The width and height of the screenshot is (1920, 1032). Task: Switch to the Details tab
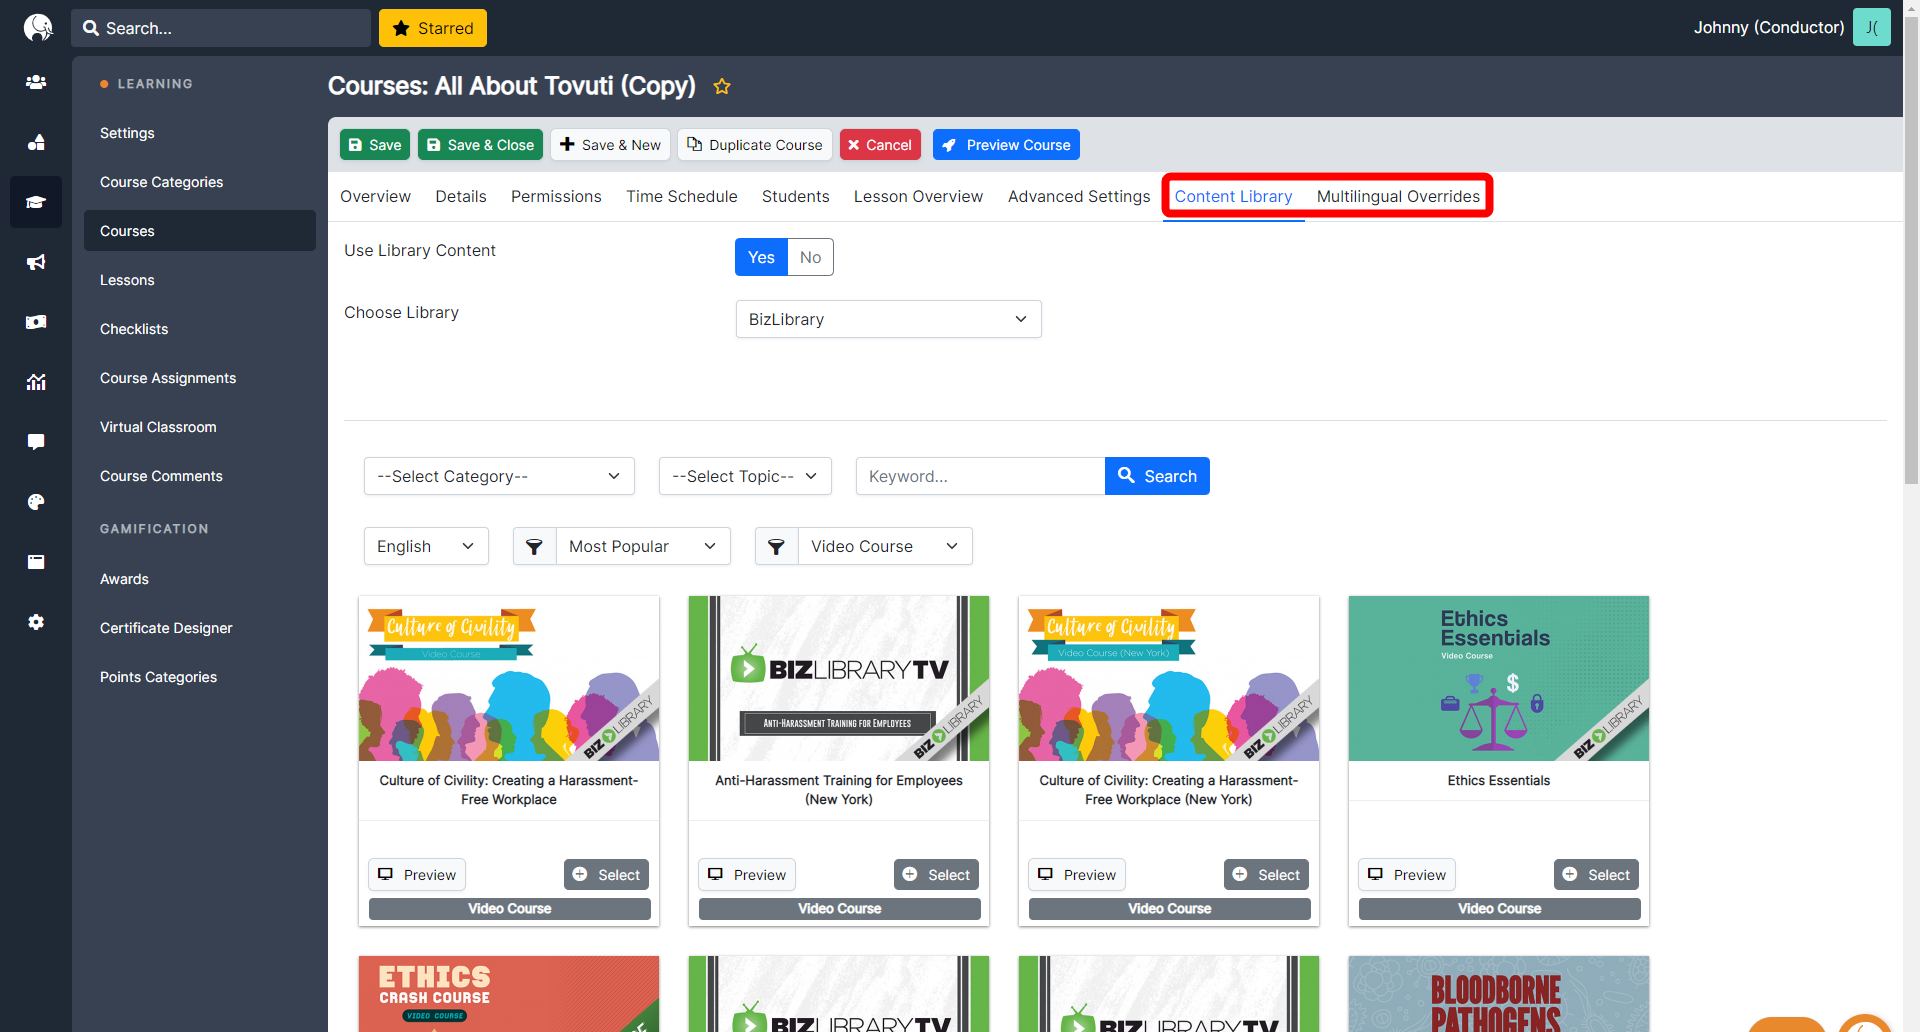pos(461,196)
